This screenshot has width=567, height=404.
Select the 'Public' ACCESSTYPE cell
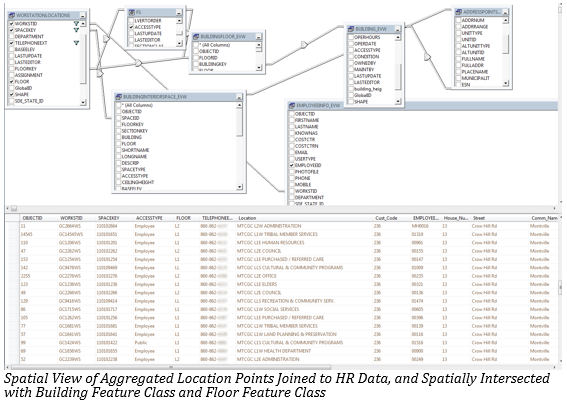[x=141, y=343]
